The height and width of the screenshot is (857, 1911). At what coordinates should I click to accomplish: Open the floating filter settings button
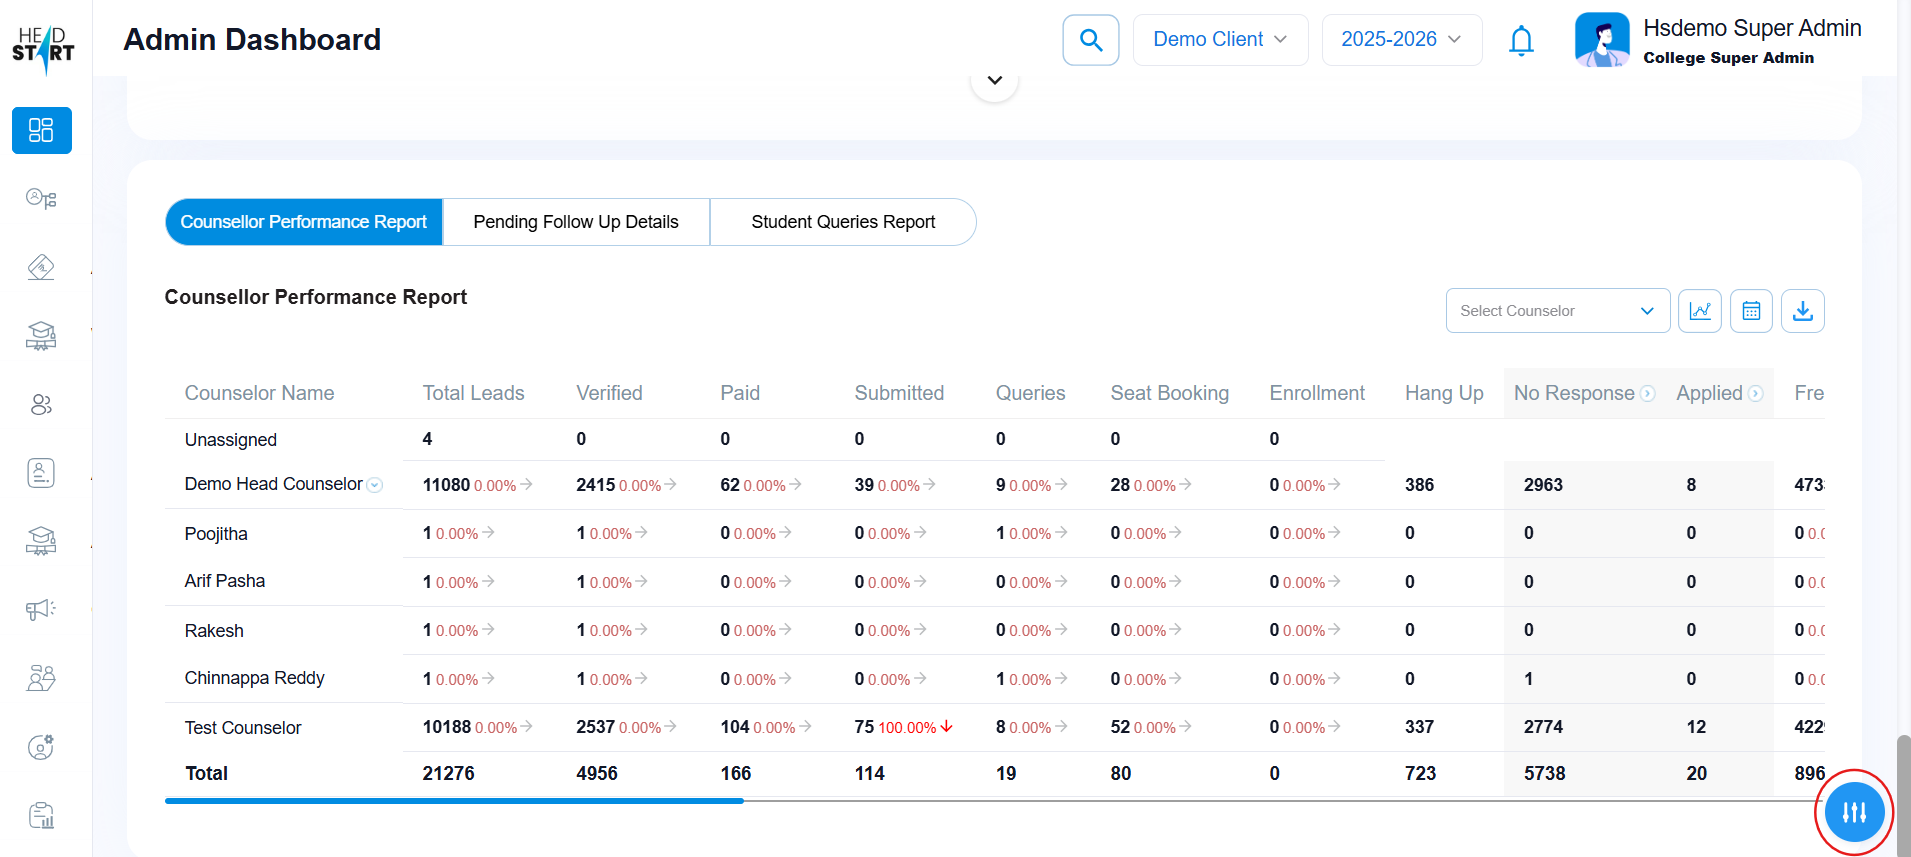point(1854,812)
